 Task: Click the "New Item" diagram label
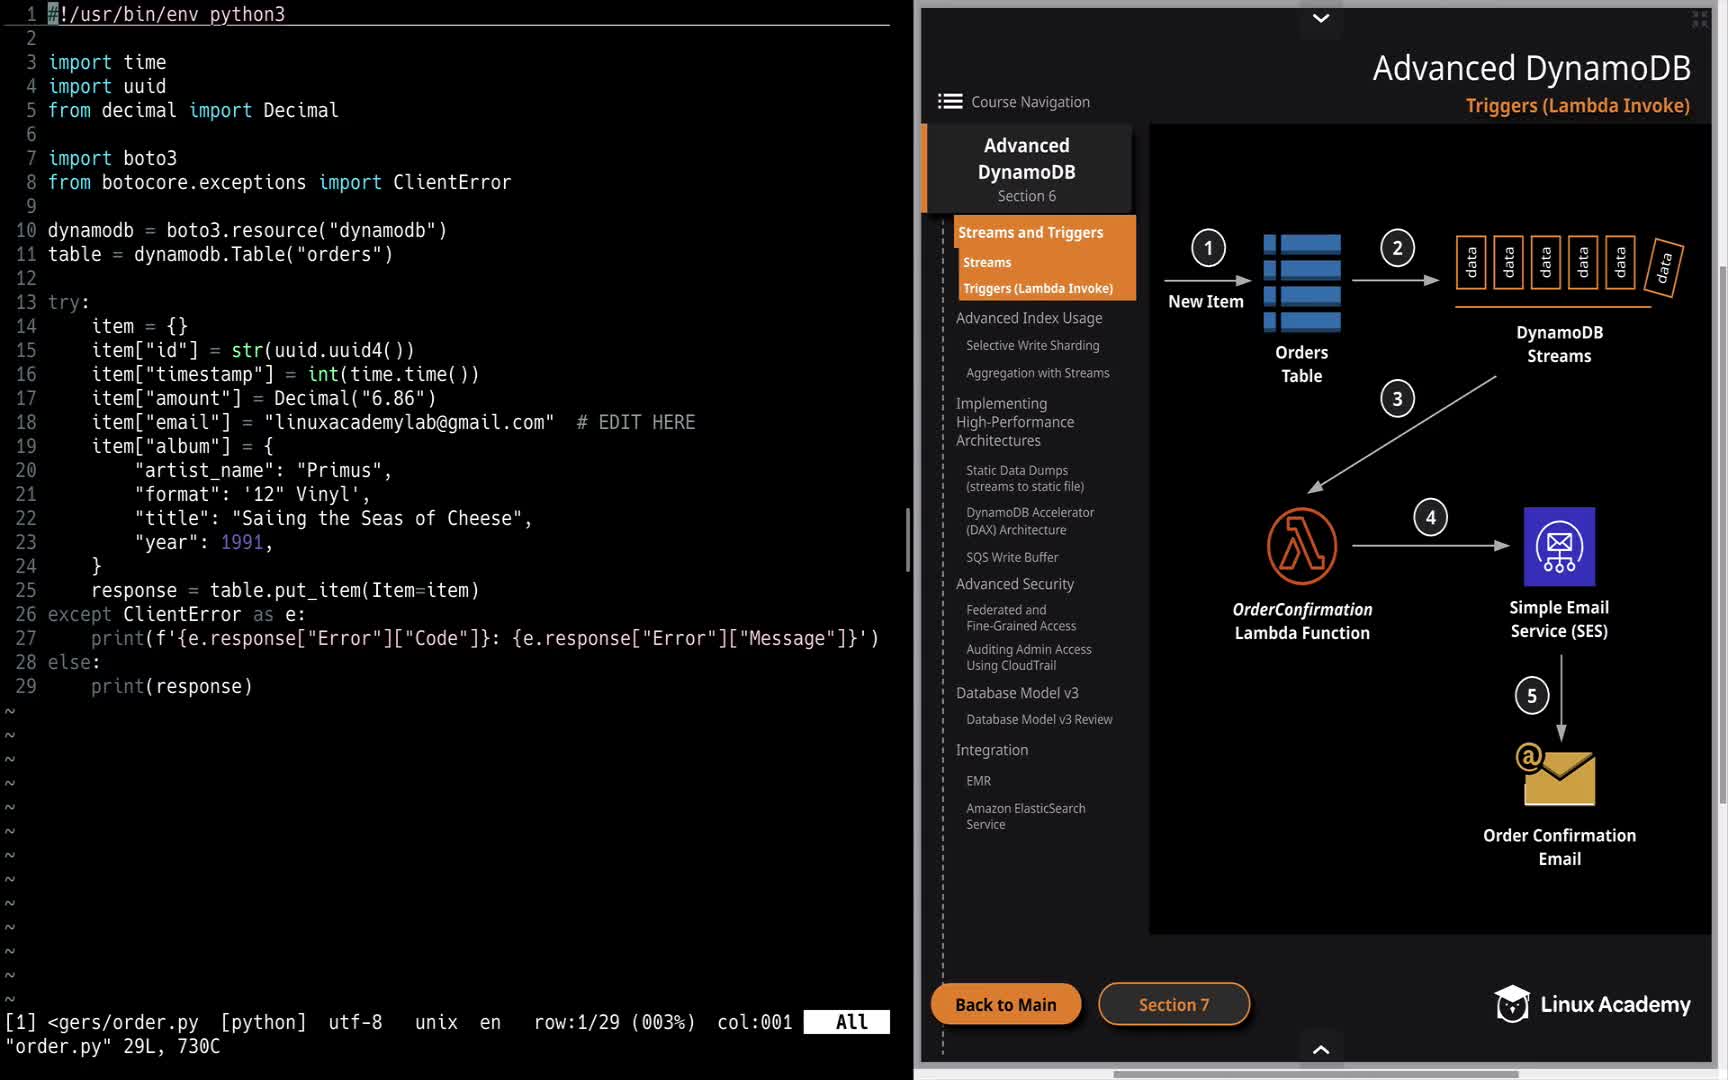tap(1206, 301)
